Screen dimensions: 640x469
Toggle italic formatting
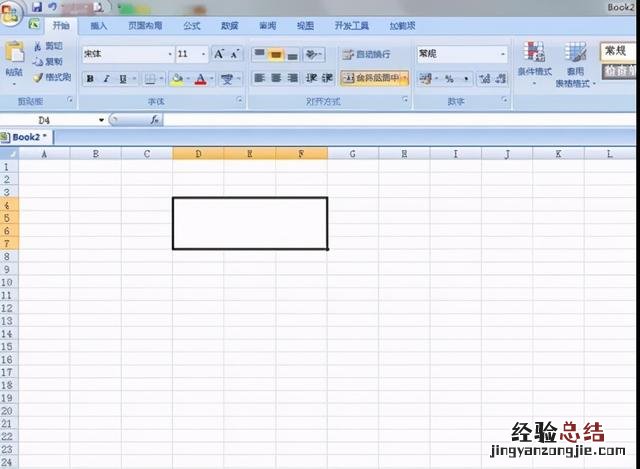(x=106, y=79)
